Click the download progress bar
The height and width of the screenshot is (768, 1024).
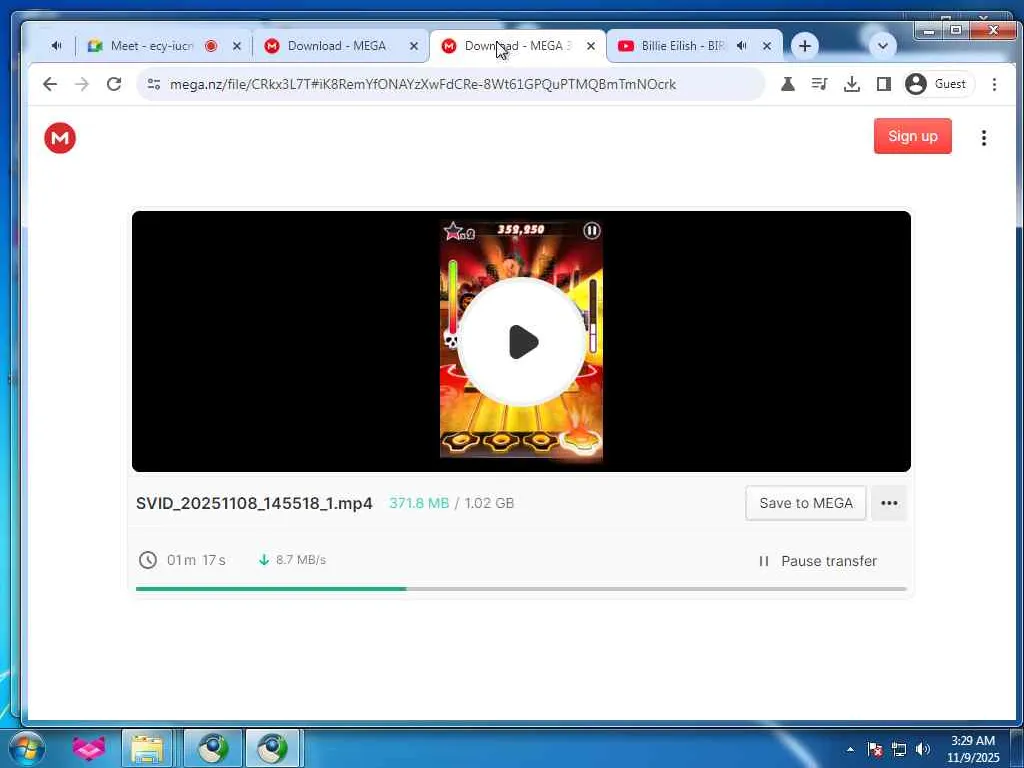[521, 589]
